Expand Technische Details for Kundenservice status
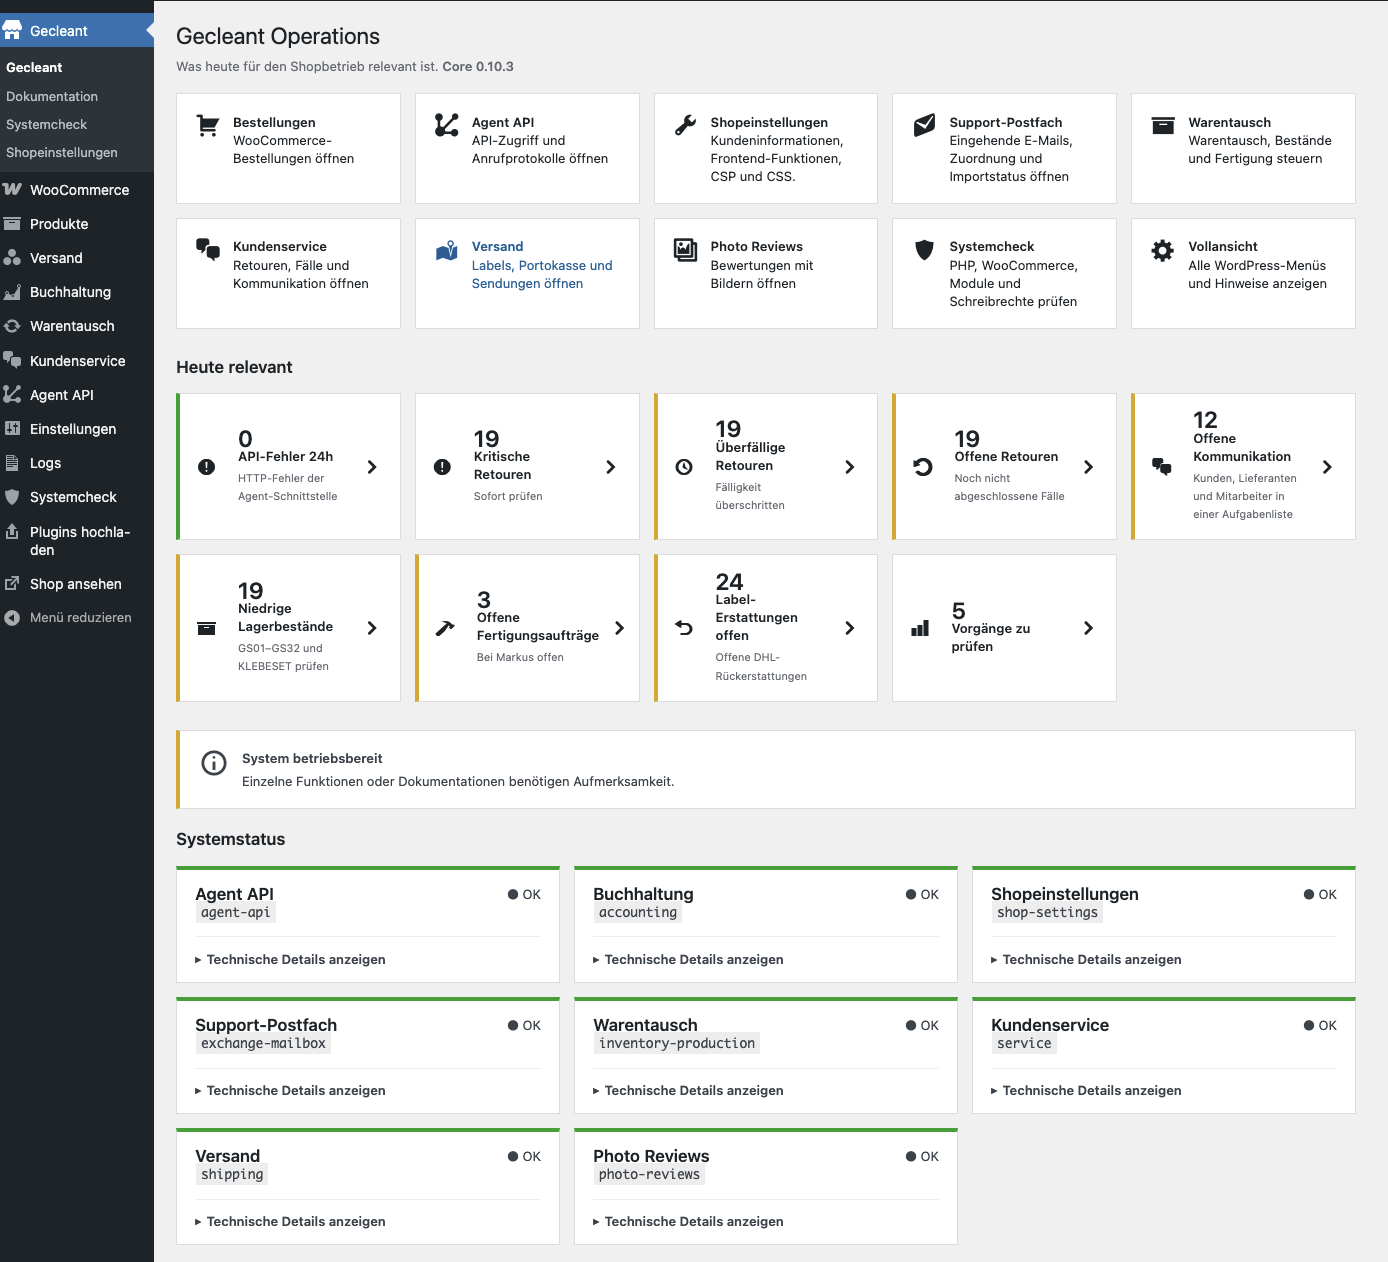The width and height of the screenshot is (1388, 1262). (1086, 1090)
